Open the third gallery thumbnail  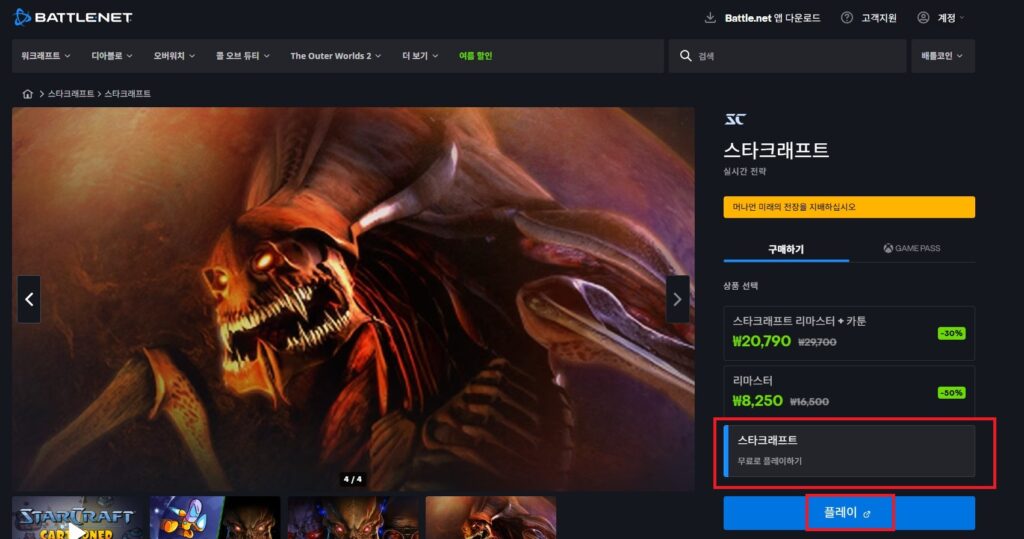[353, 518]
